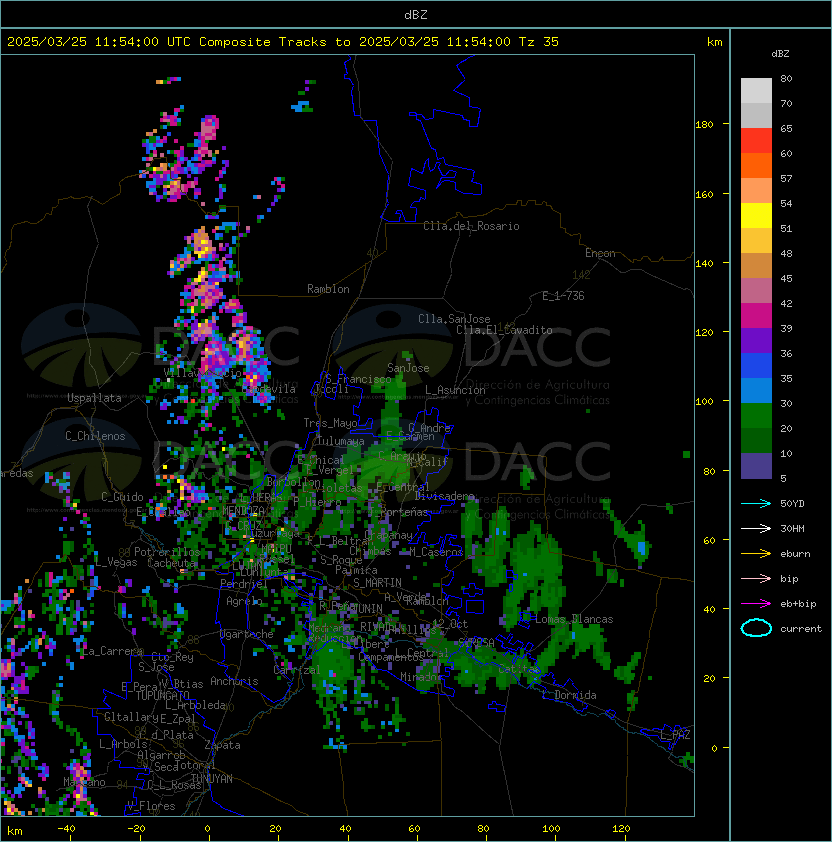Click the -40 tick on the horizontal axis
Viewport: 832px width, 842px height.
click(x=66, y=829)
